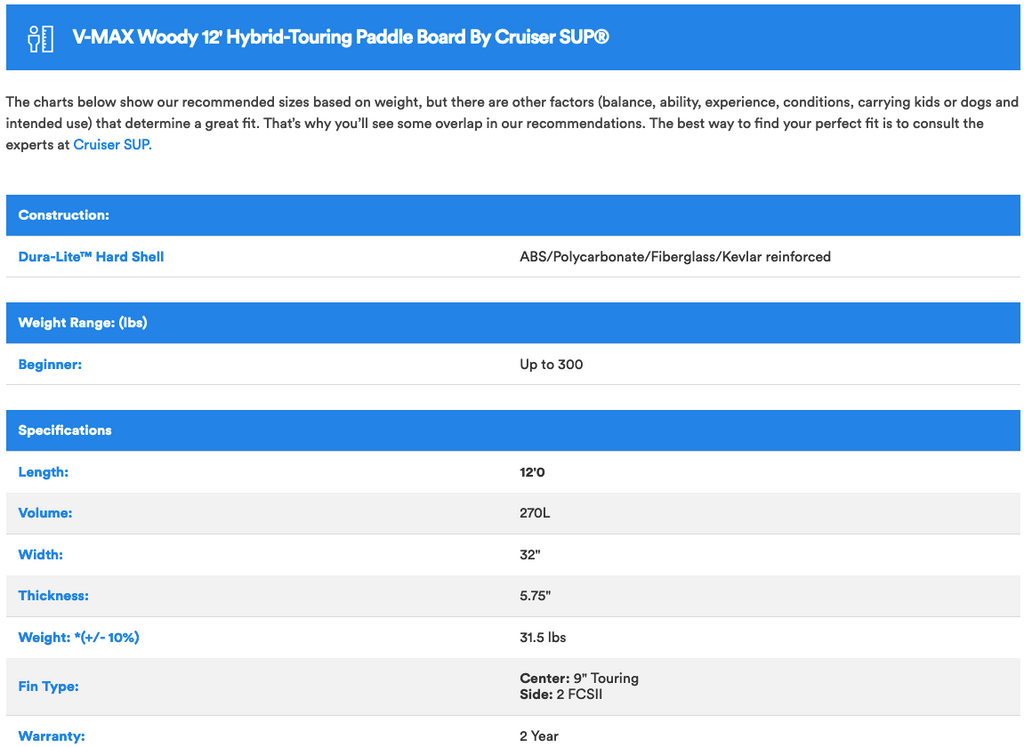1024x747 pixels.
Task: Click the Warranty label
Action: [x=51, y=736]
